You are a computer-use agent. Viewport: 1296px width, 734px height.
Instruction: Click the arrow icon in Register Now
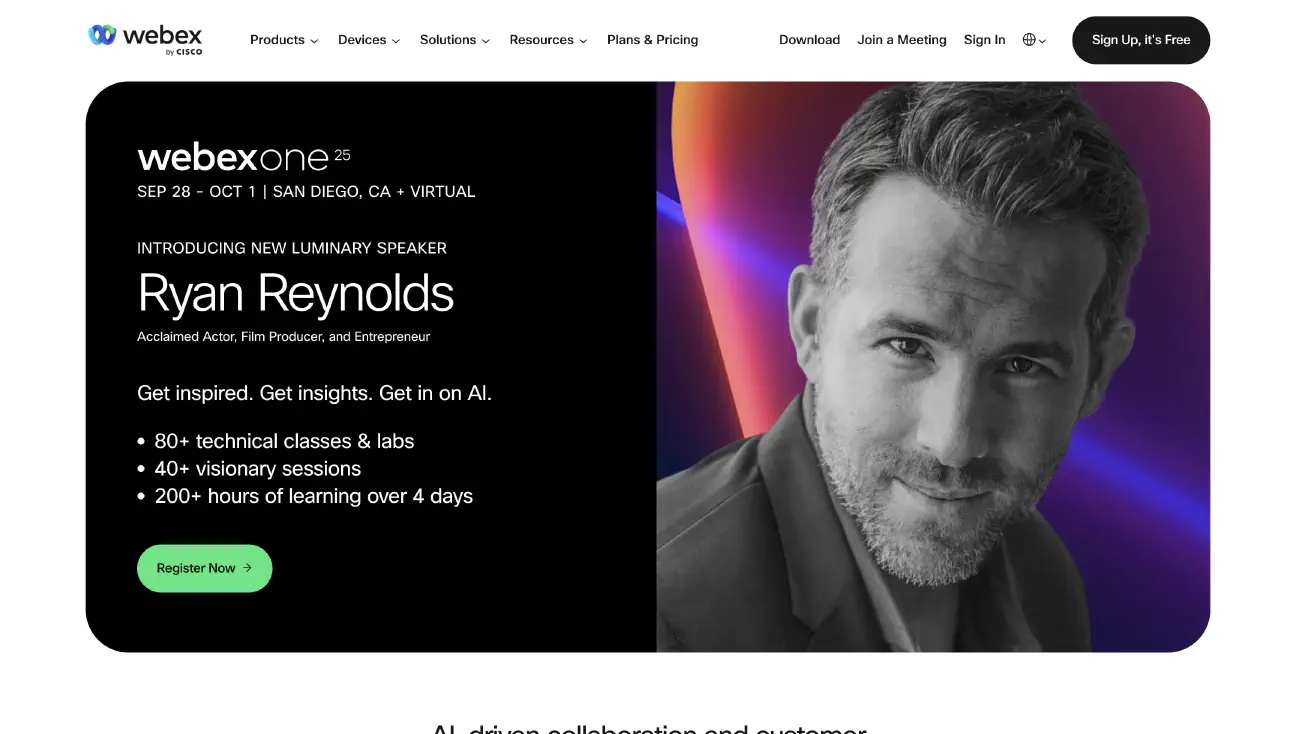pos(247,568)
